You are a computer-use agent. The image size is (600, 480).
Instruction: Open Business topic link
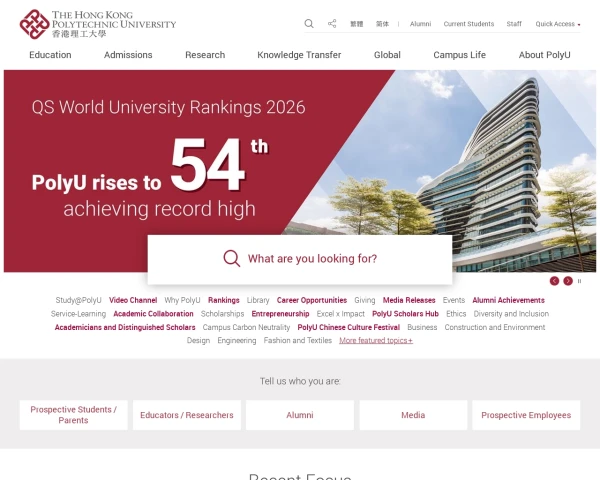tap(422, 327)
